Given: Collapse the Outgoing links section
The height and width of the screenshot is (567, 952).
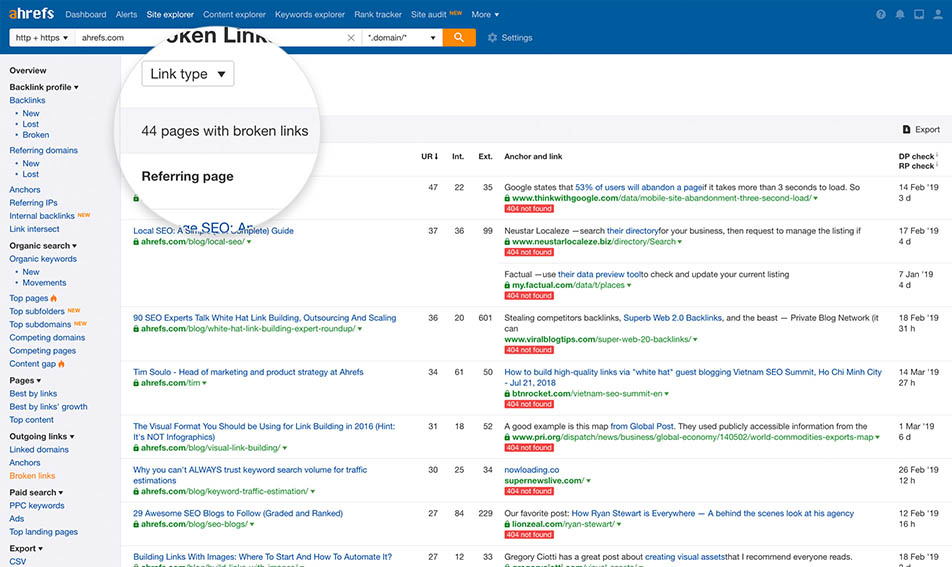Looking at the screenshot, I should pos(41,436).
